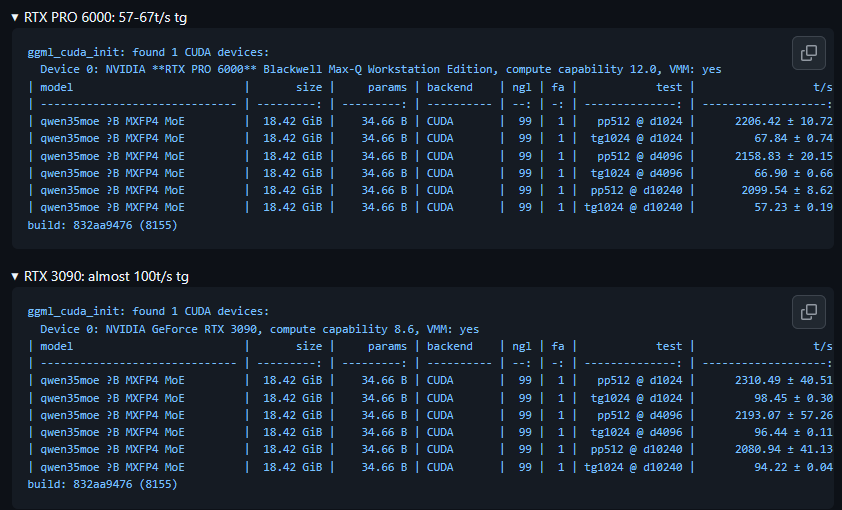Image resolution: width=842 pixels, height=510 pixels.
Task: Click the 'test' header in the RTX 3090 table
Action: point(669,347)
